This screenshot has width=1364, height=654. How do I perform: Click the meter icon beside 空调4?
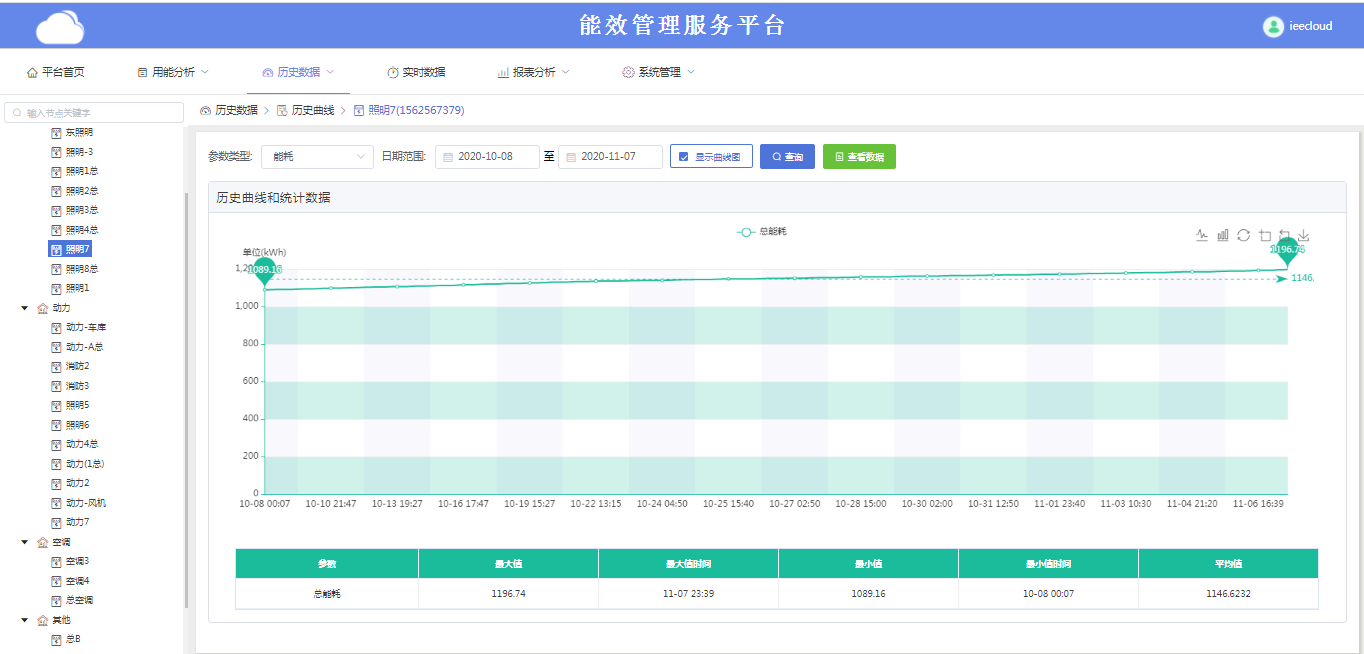(56, 581)
